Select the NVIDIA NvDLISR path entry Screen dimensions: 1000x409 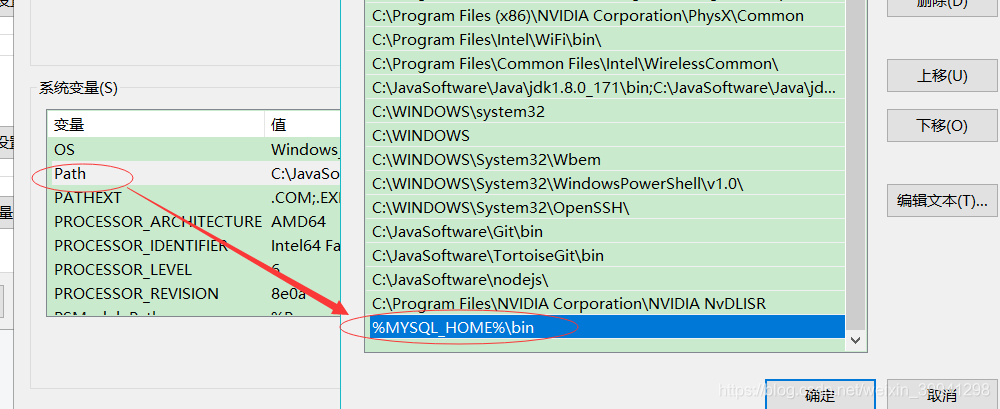pyautogui.click(x=607, y=304)
